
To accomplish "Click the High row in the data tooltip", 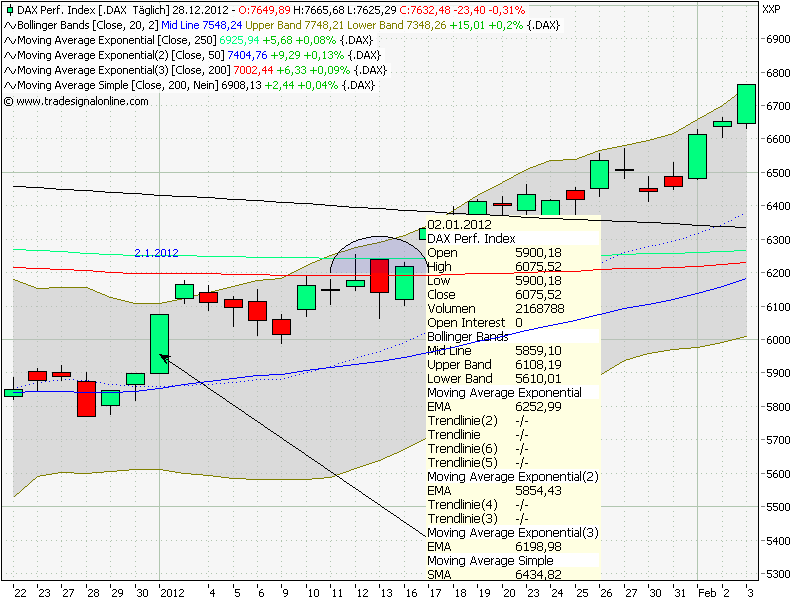I will pos(513,267).
